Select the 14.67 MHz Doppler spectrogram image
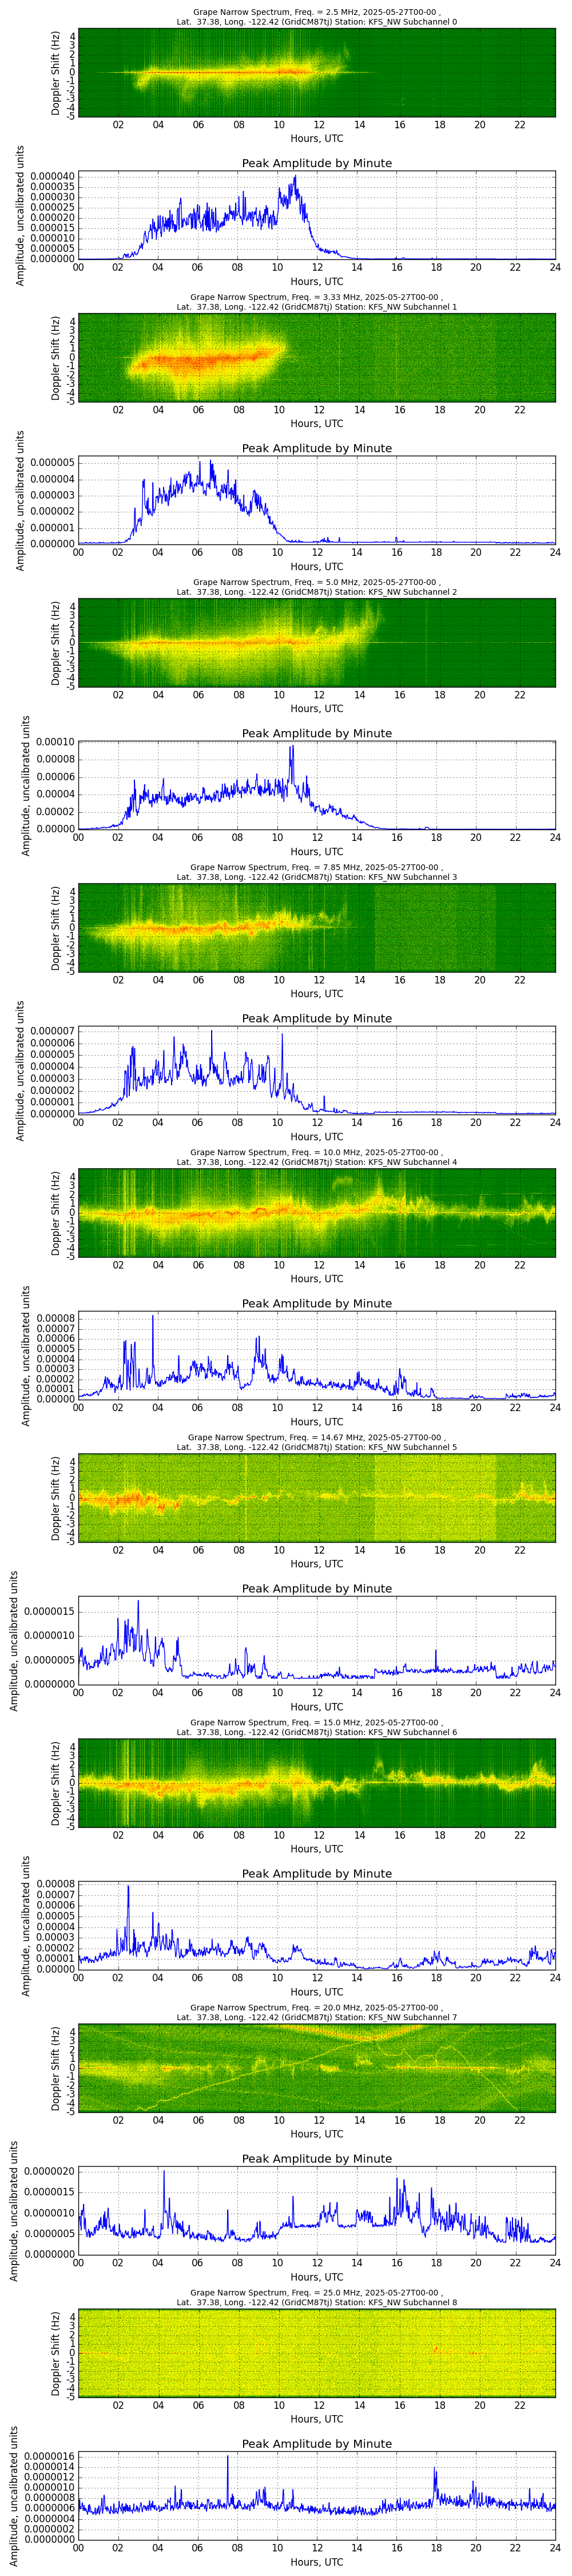Screen dimensions: 572x2576 coord(317,1498)
